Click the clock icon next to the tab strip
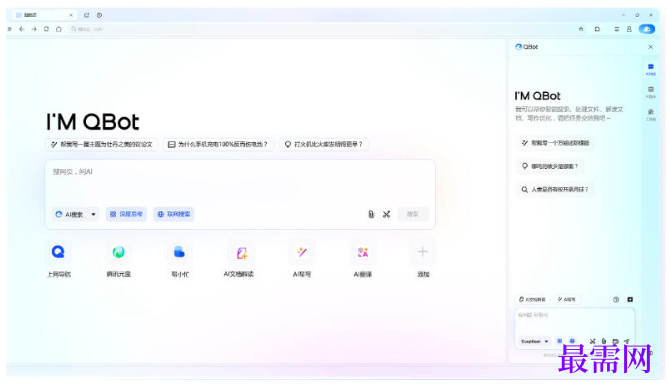This screenshot has width=670, height=390. click(x=99, y=15)
